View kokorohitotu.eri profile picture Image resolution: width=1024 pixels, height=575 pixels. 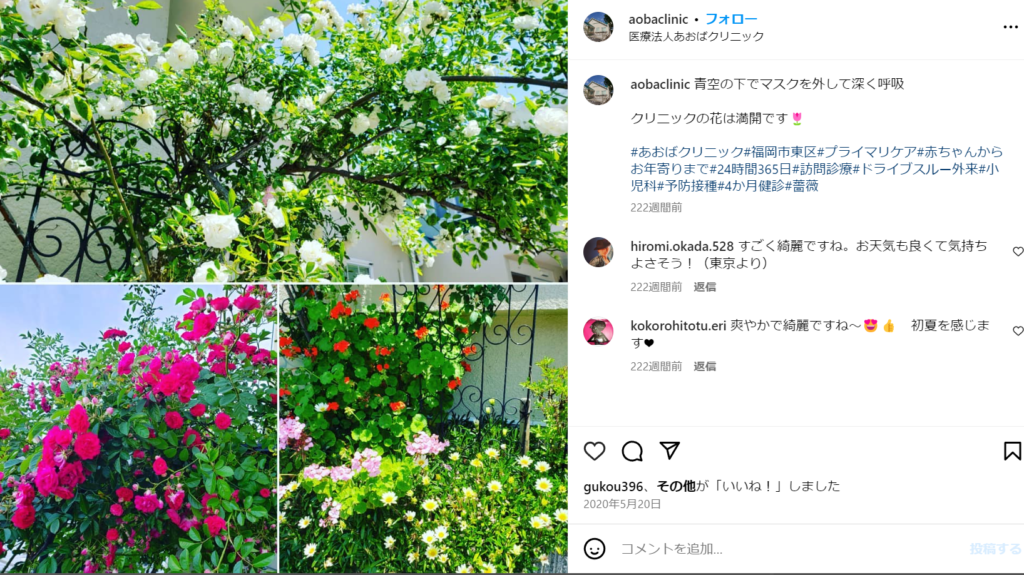tap(598, 332)
